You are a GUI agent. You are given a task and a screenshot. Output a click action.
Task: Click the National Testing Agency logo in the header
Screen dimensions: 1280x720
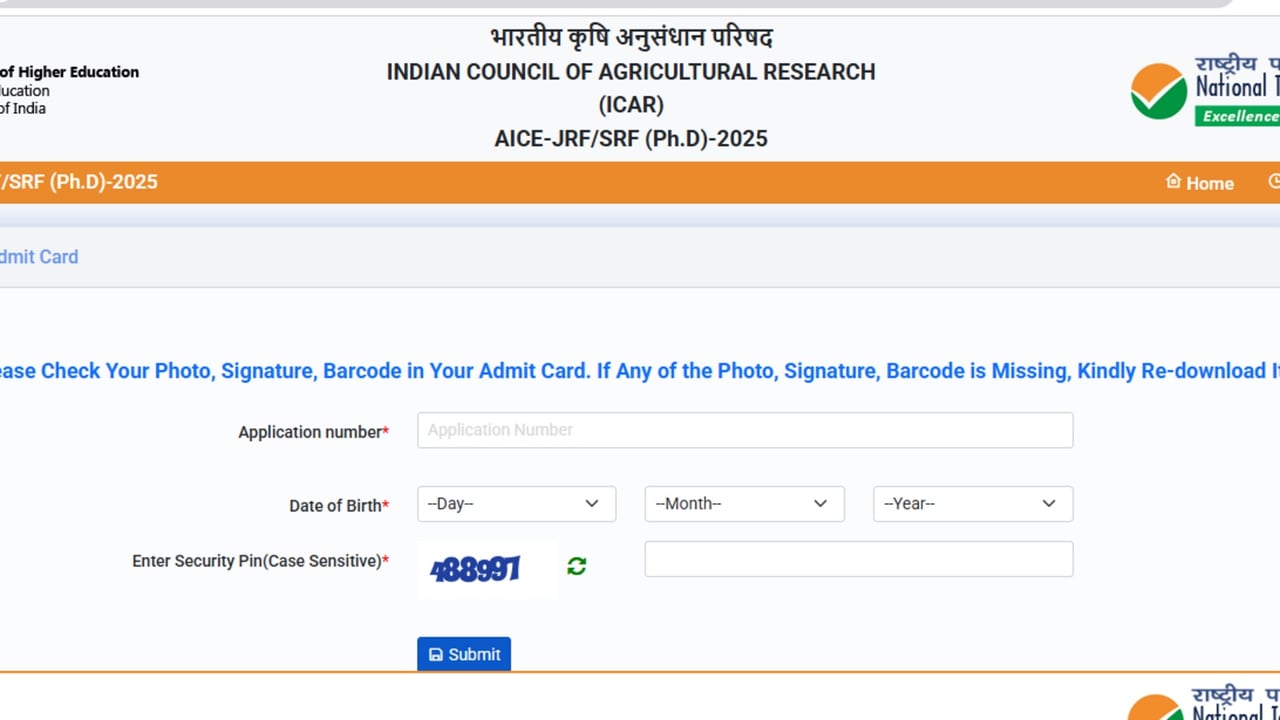(1205, 91)
